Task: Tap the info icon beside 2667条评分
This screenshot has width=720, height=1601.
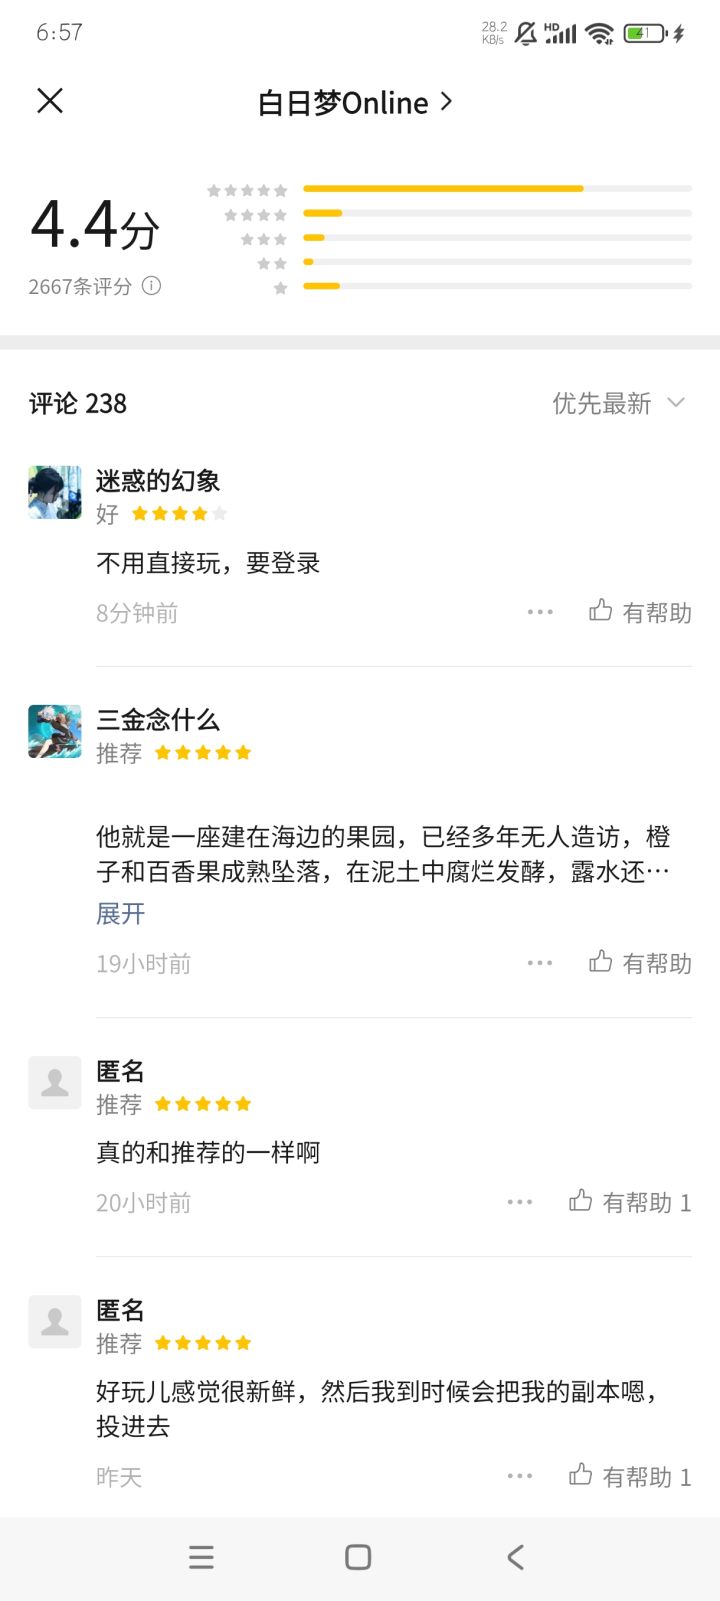Action: (x=151, y=286)
